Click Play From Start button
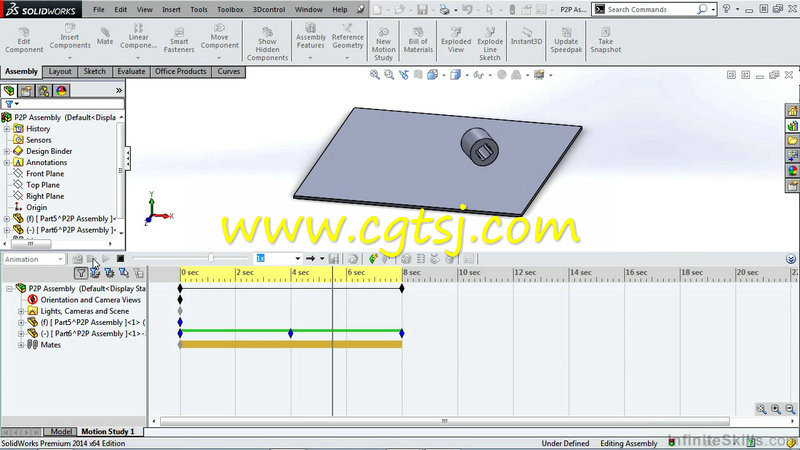Viewport: 800px width, 450px height. 91,259
